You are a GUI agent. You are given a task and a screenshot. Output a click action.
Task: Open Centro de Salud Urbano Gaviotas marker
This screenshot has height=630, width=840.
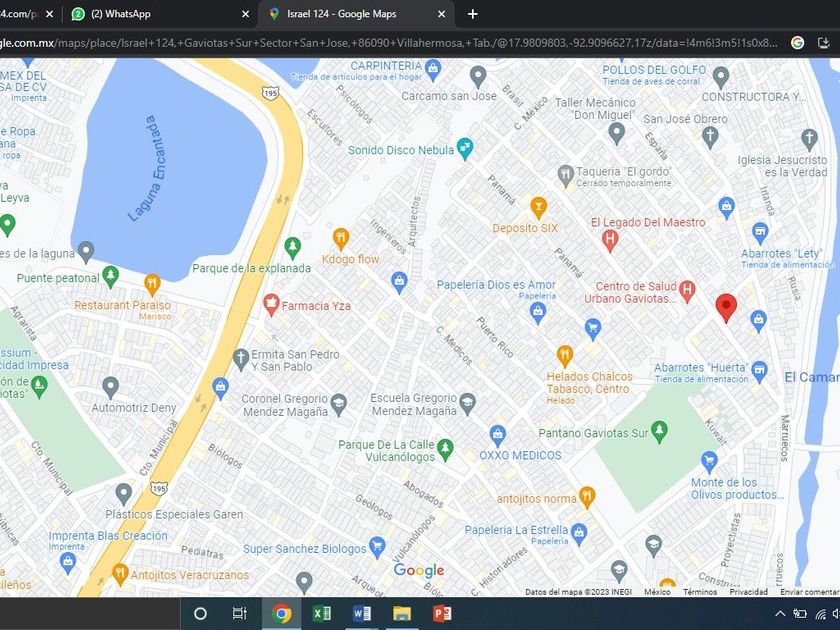pos(687,290)
